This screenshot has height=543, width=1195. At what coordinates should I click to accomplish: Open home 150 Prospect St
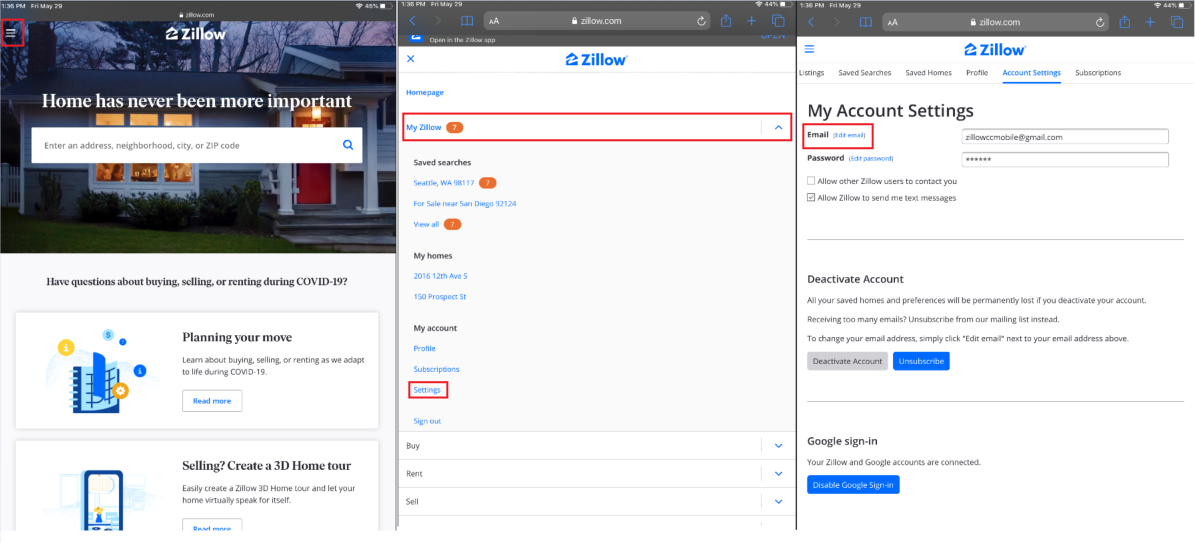click(439, 296)
